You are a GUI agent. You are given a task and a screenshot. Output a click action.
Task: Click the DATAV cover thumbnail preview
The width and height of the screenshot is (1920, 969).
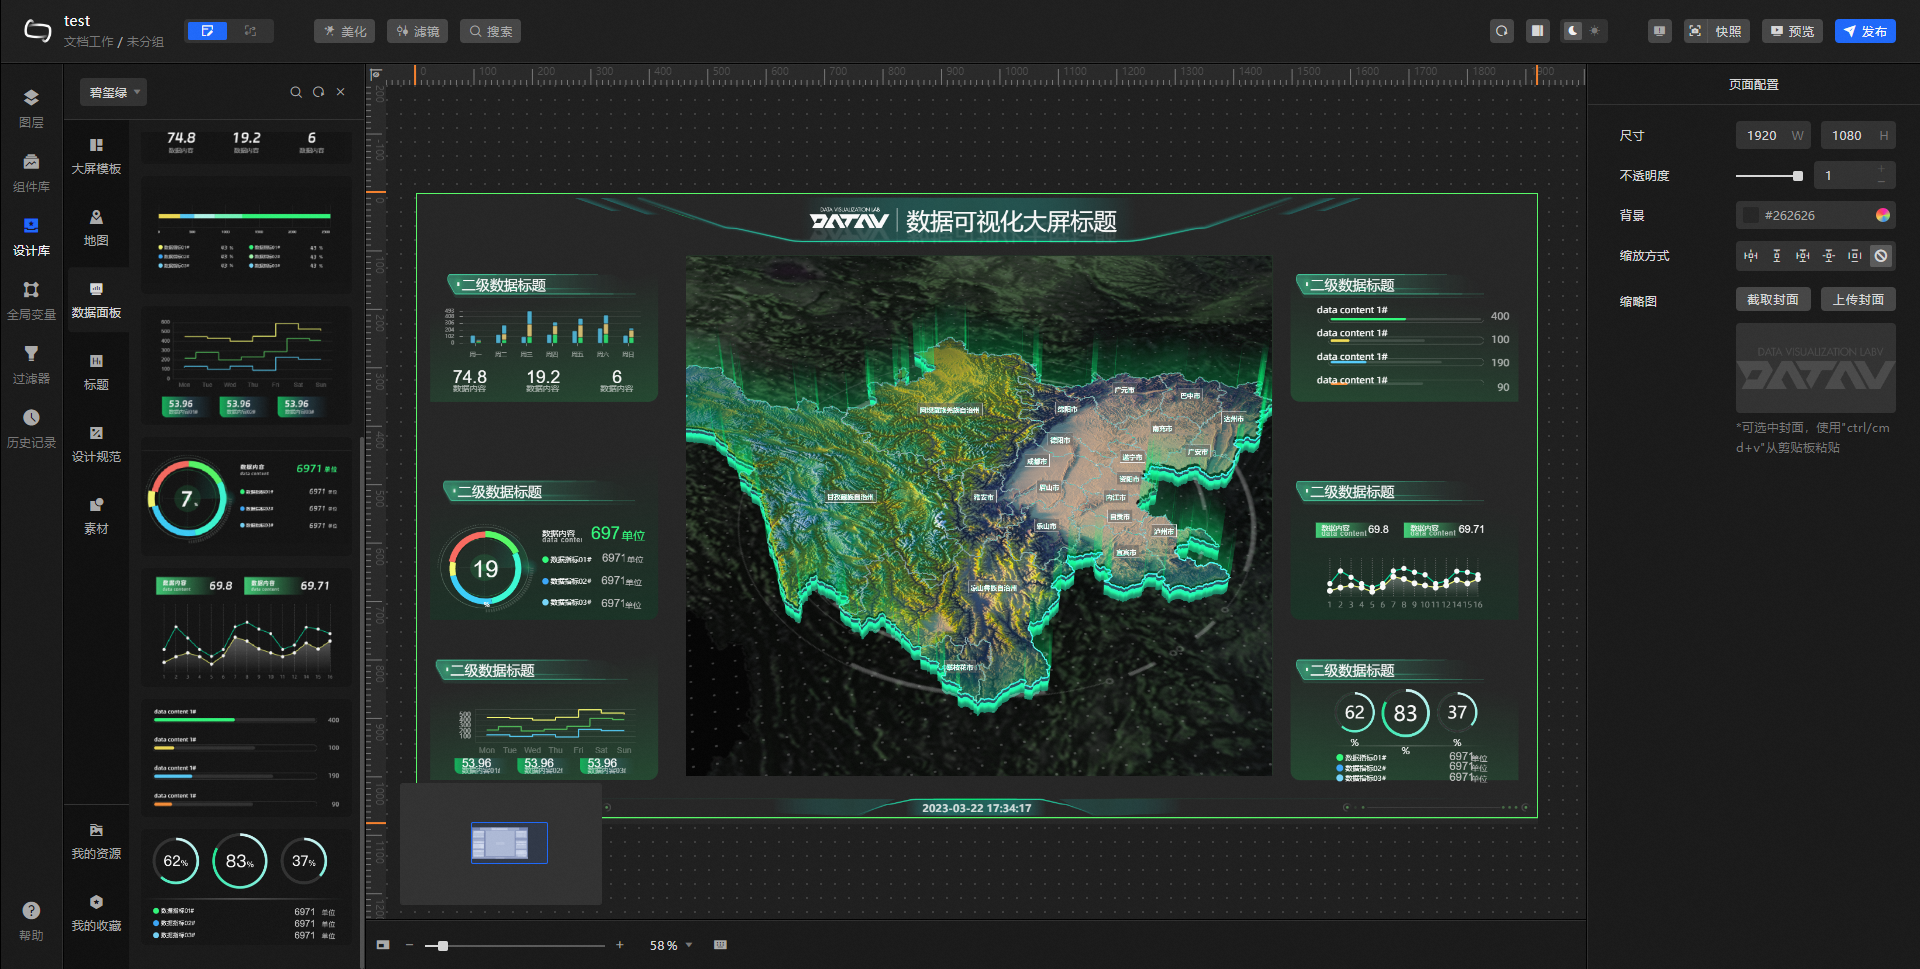tap(1816, 368)
